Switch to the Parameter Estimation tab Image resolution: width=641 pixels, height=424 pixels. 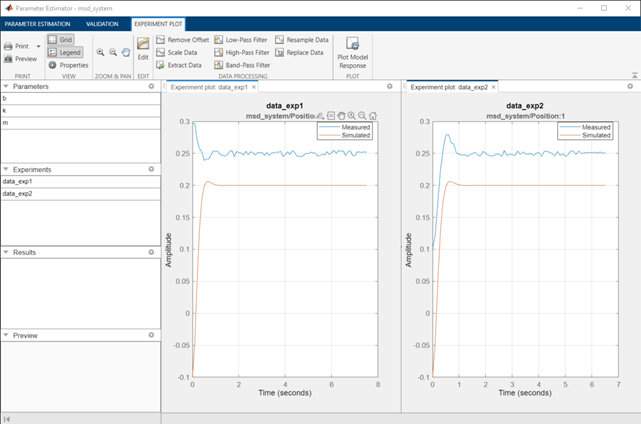tap(39, 22)
